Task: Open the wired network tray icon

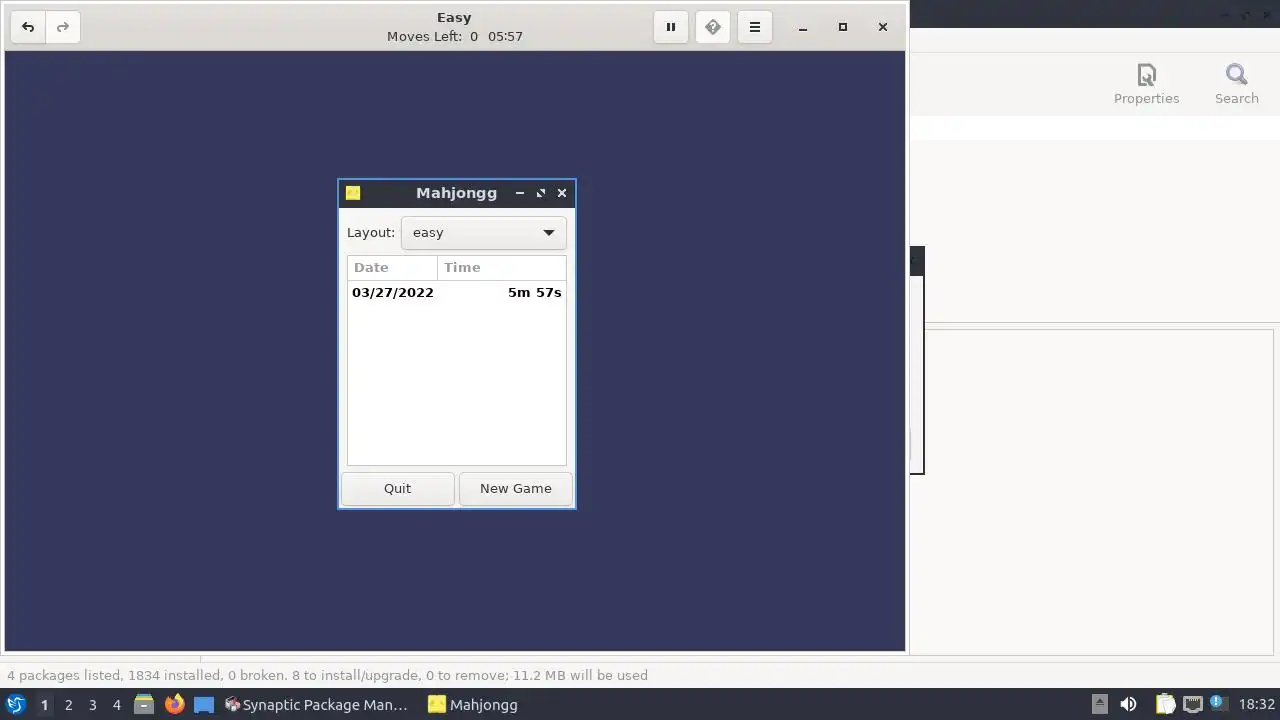Action: coord(1192,705)
